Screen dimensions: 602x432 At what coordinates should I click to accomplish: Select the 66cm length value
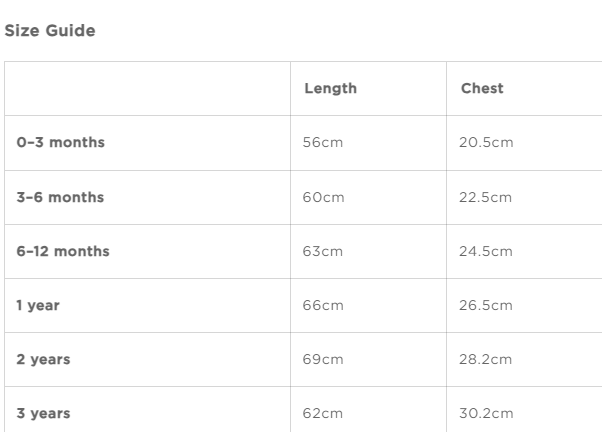pos(323,305)
